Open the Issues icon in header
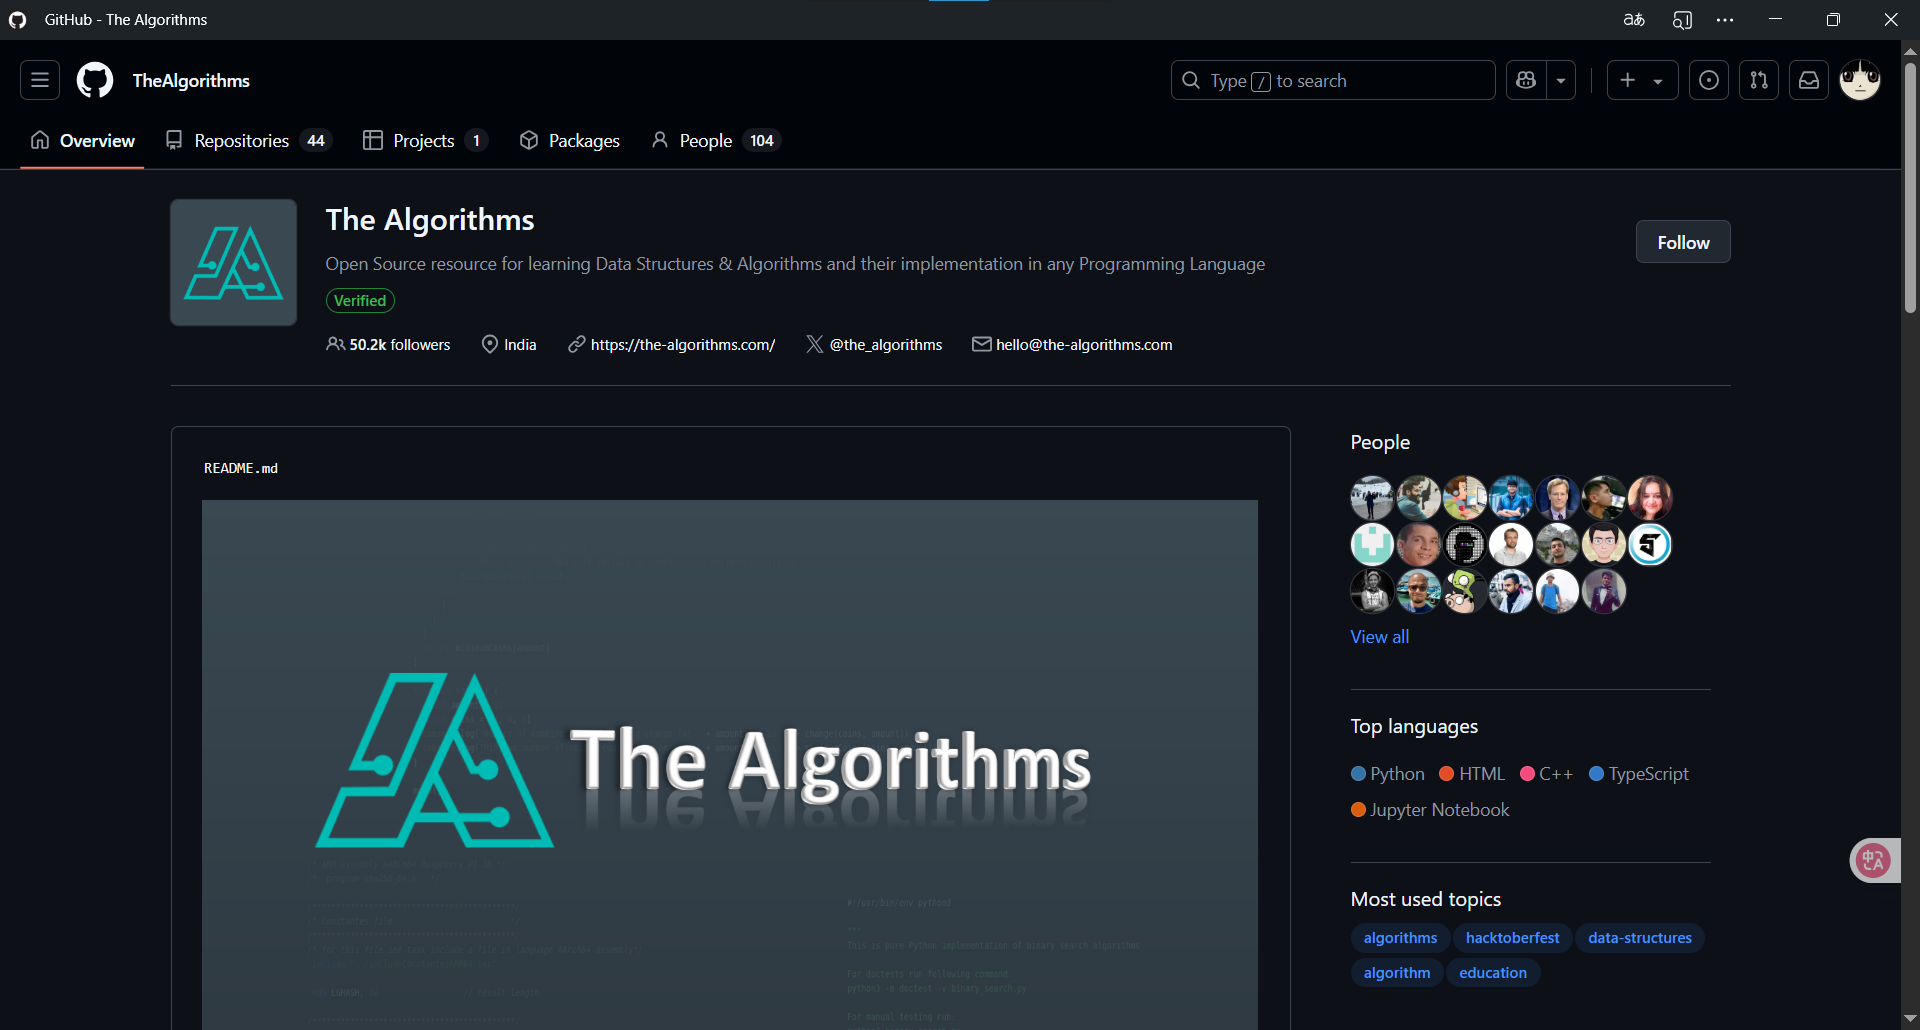1920x1030 pixels. coord(1709,80)
